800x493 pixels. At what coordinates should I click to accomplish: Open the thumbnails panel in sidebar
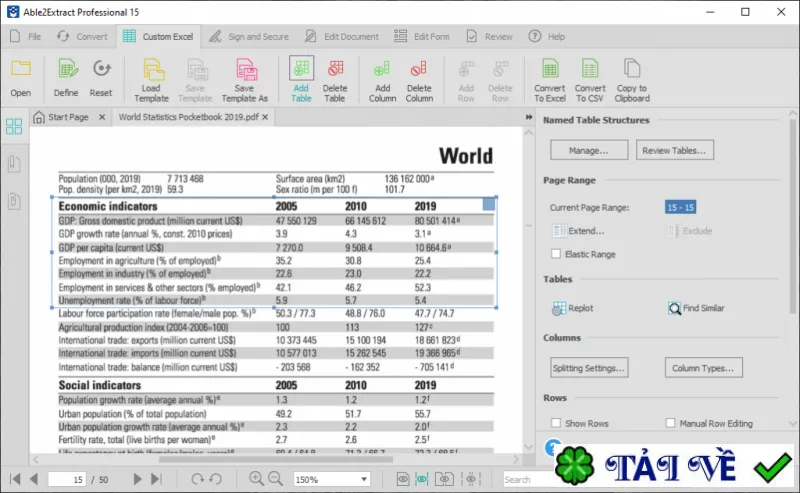pyautogui.click(x=14, y=126)
